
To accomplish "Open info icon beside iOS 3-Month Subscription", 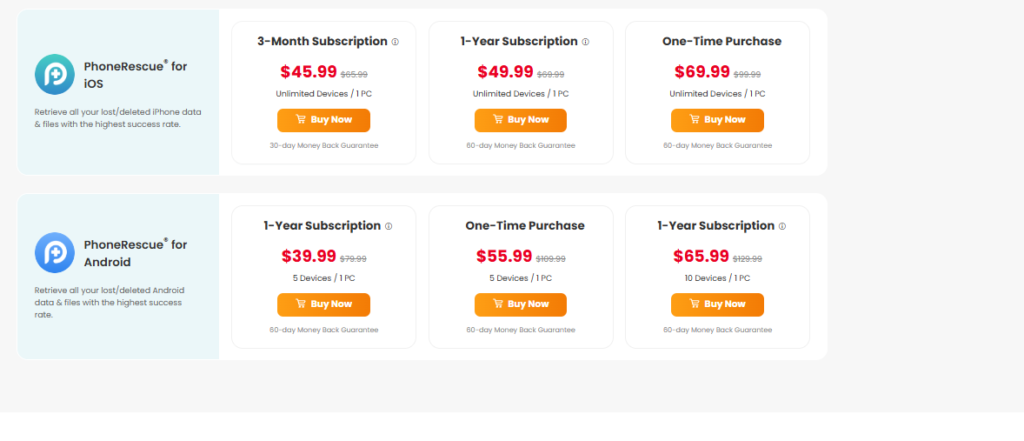I will pos(395,42).
